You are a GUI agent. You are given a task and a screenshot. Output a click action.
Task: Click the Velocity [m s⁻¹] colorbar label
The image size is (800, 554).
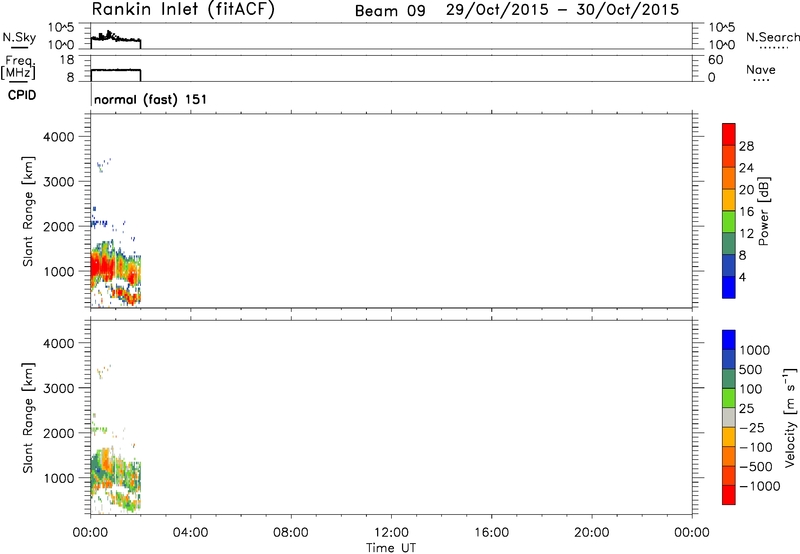[790, 417]
